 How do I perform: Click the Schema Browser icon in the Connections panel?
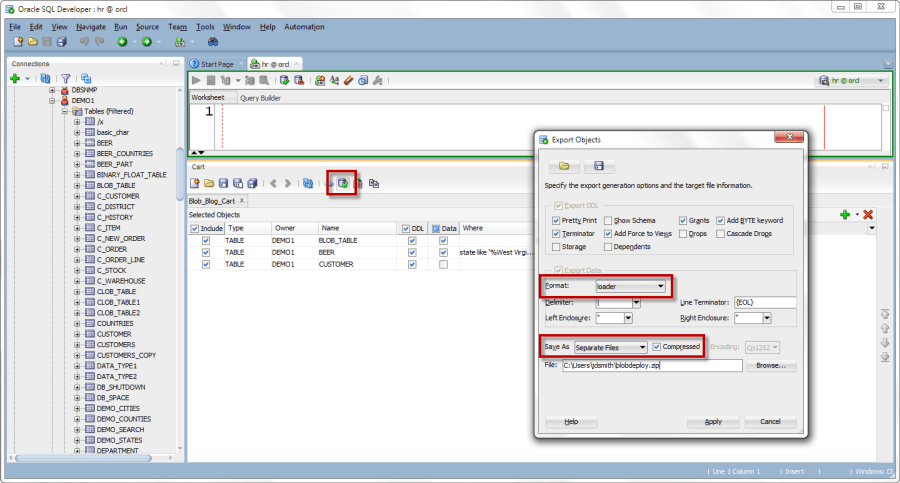[x=86, y=78]
